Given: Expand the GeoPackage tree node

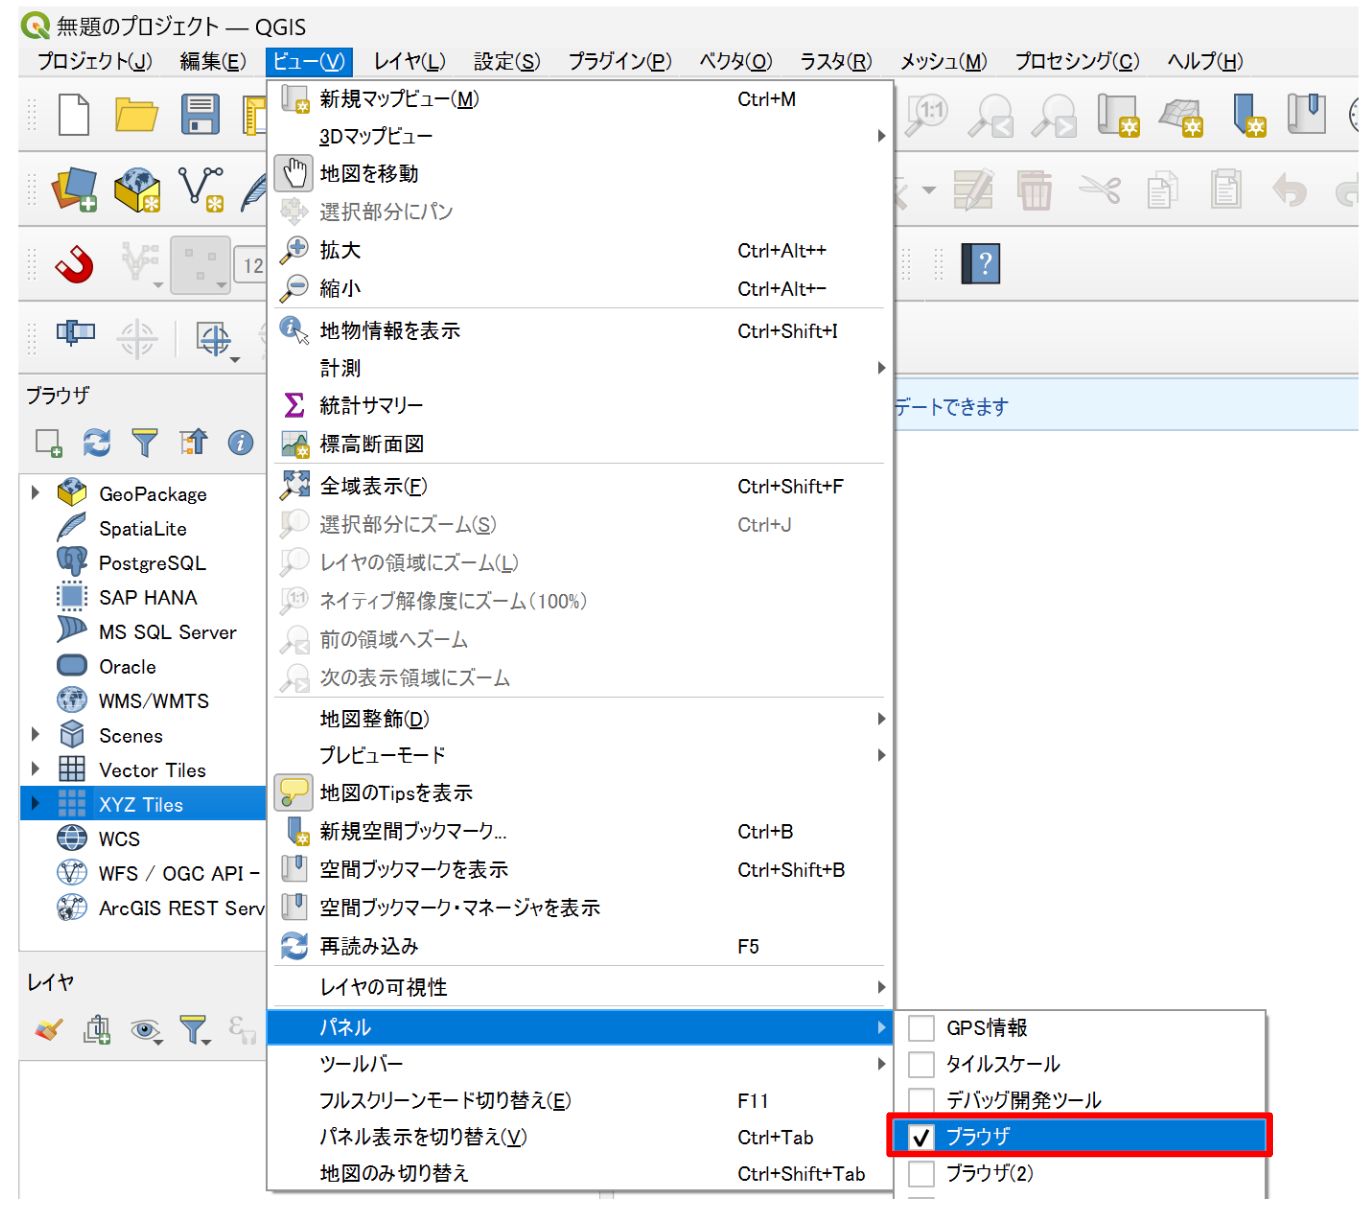Looking at the screenshot, I should tap(36, 492).
